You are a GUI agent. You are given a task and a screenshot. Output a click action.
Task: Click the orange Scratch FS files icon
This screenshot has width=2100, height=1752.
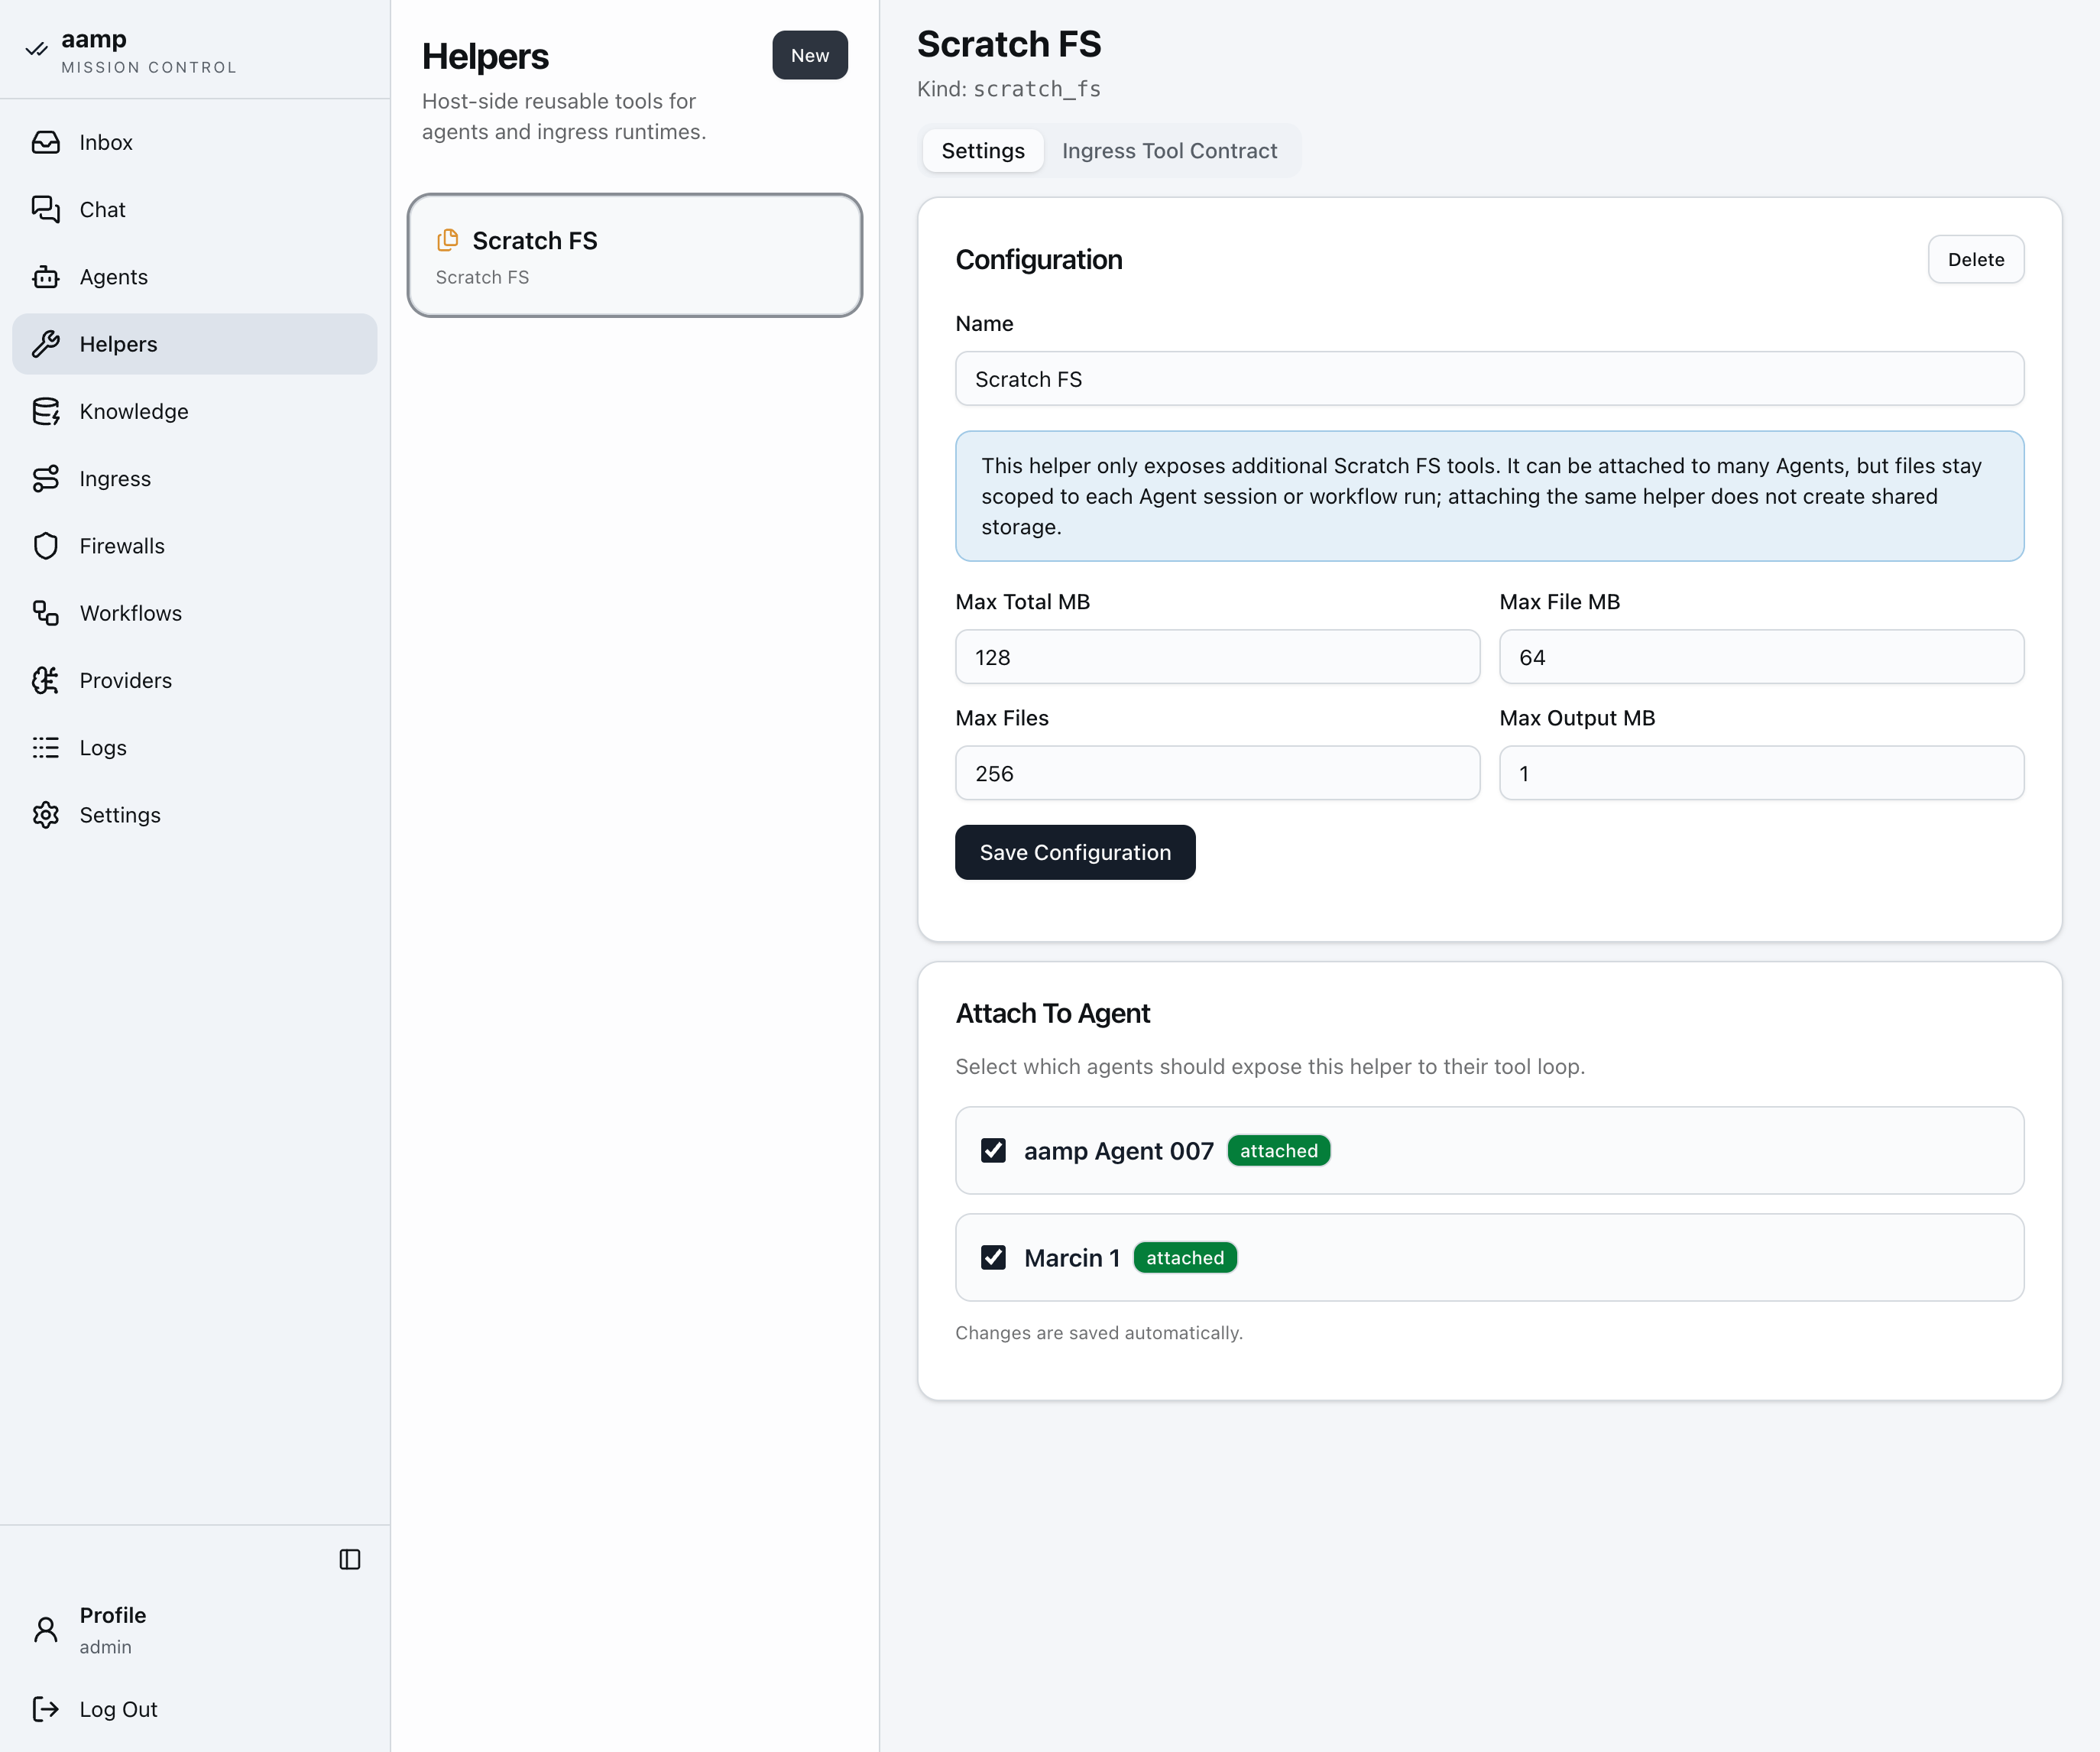448,240
